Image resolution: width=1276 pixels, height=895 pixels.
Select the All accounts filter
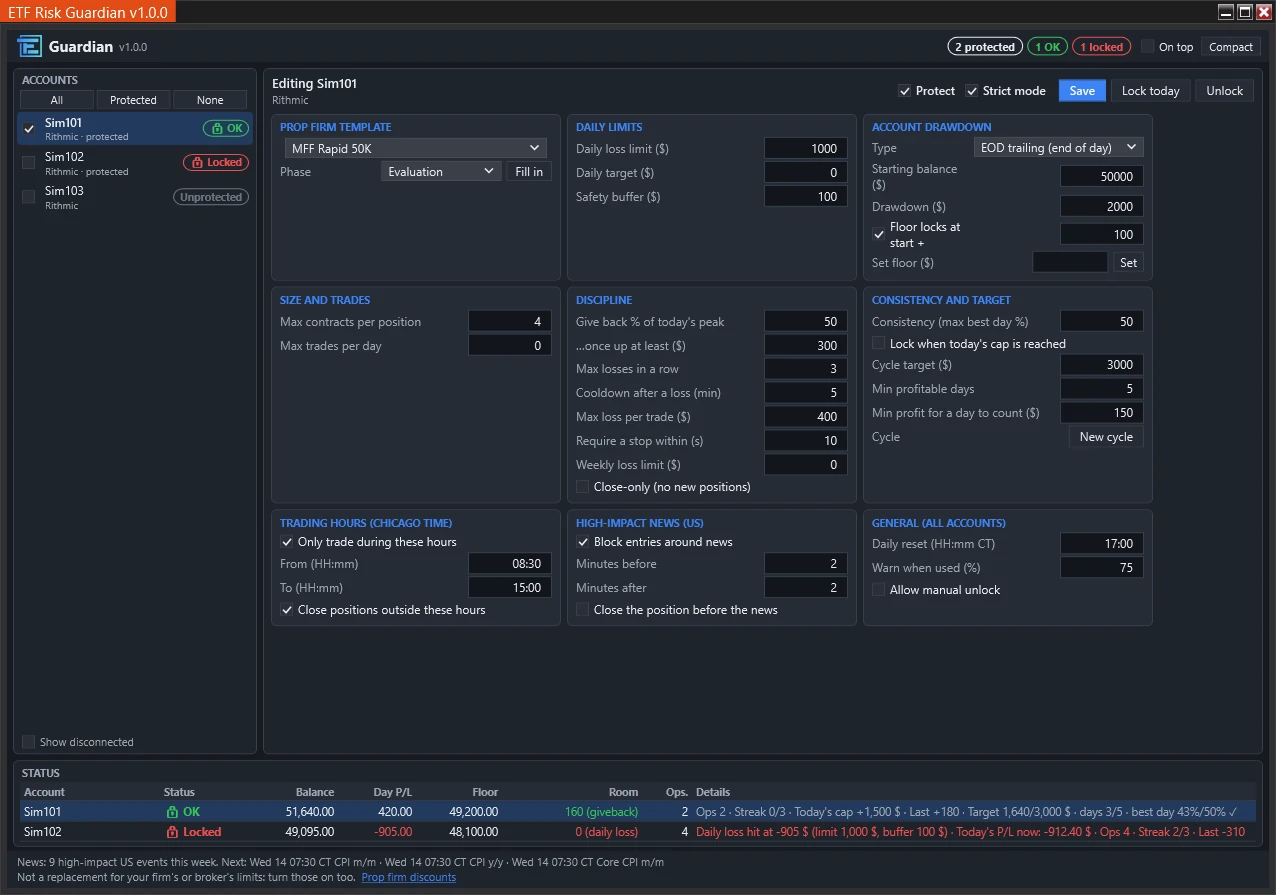57,100
